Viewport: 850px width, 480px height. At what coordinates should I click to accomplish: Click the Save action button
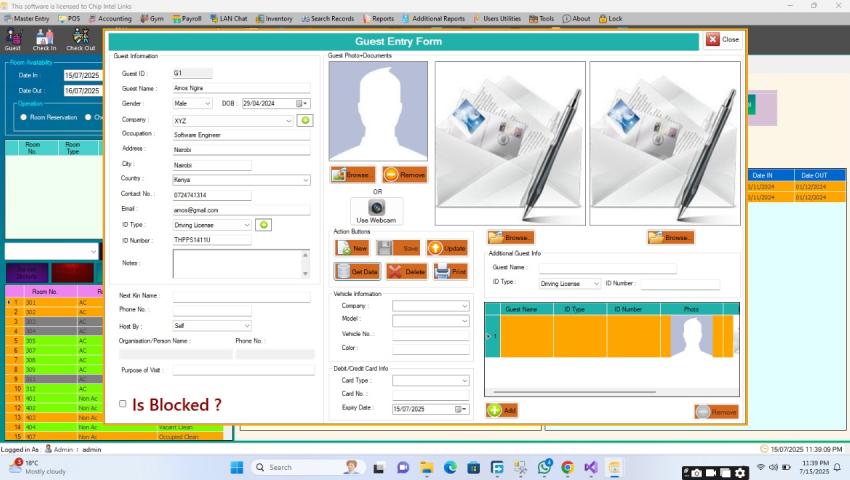pyautogui.click(x=398, y=248)
